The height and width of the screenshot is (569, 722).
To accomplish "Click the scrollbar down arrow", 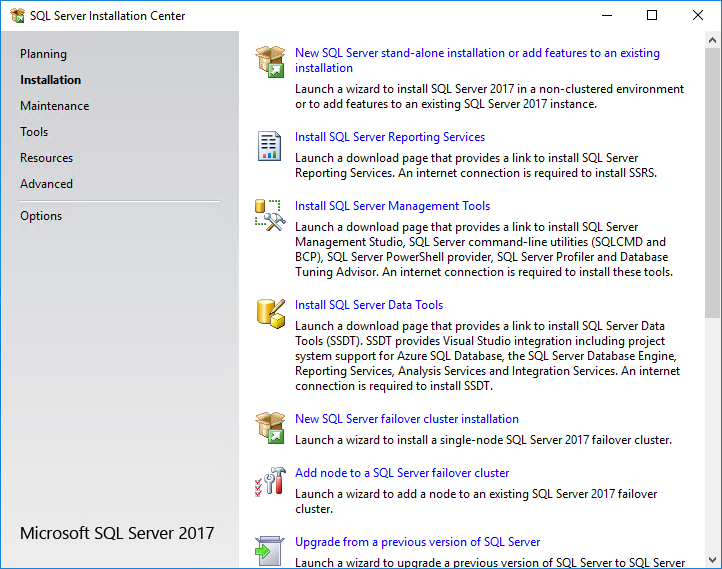I will 712,560.
